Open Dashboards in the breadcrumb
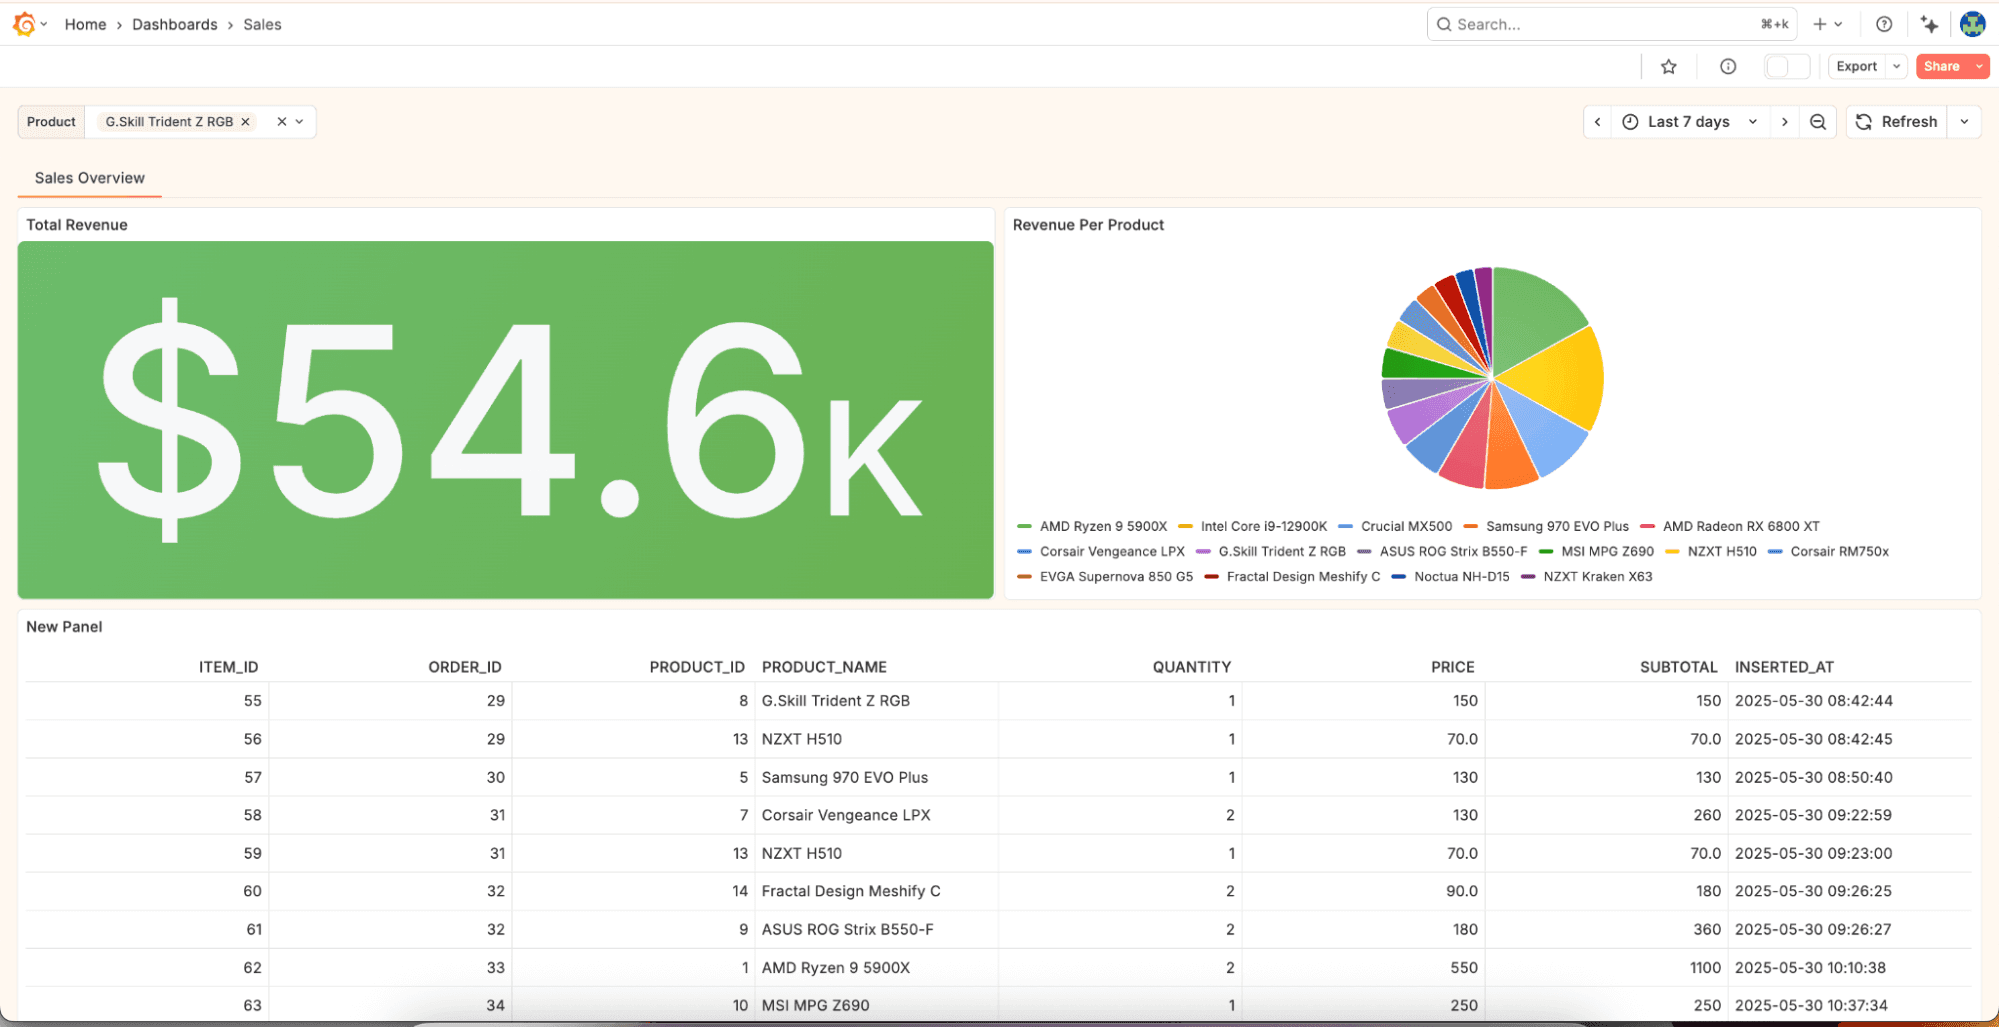 tap(174, 24)
